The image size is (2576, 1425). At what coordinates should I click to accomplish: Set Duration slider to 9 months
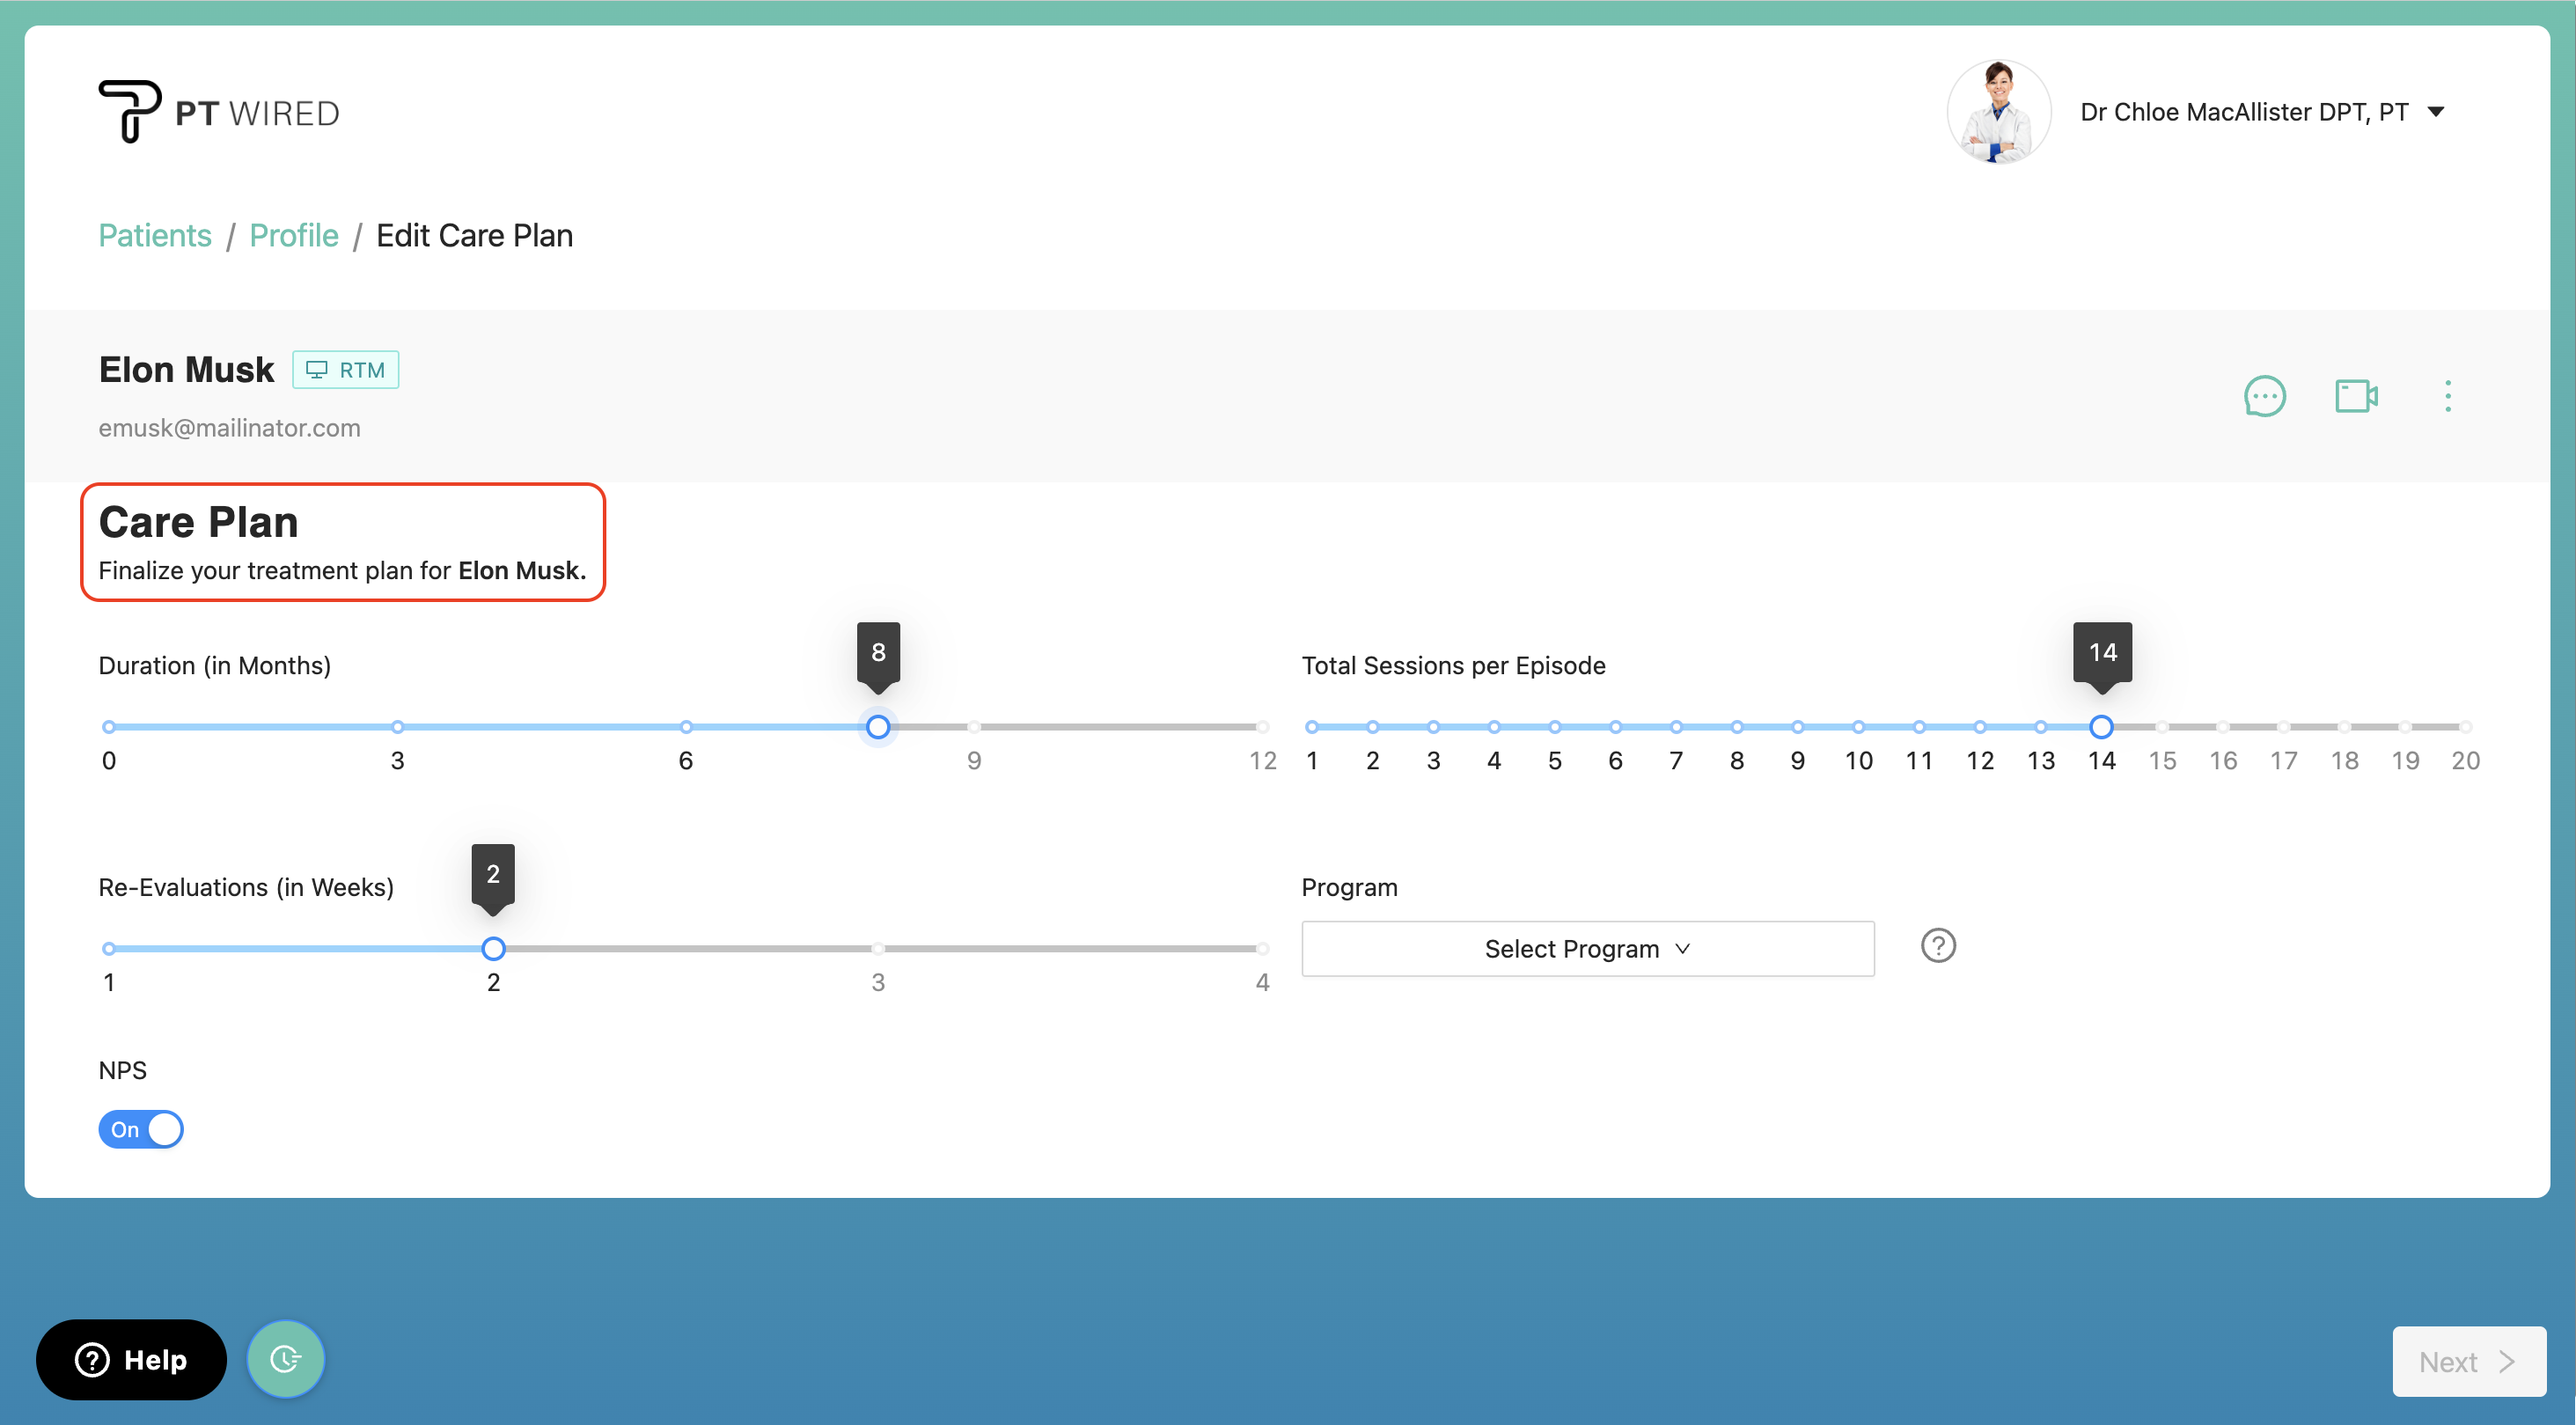point(974,727)
